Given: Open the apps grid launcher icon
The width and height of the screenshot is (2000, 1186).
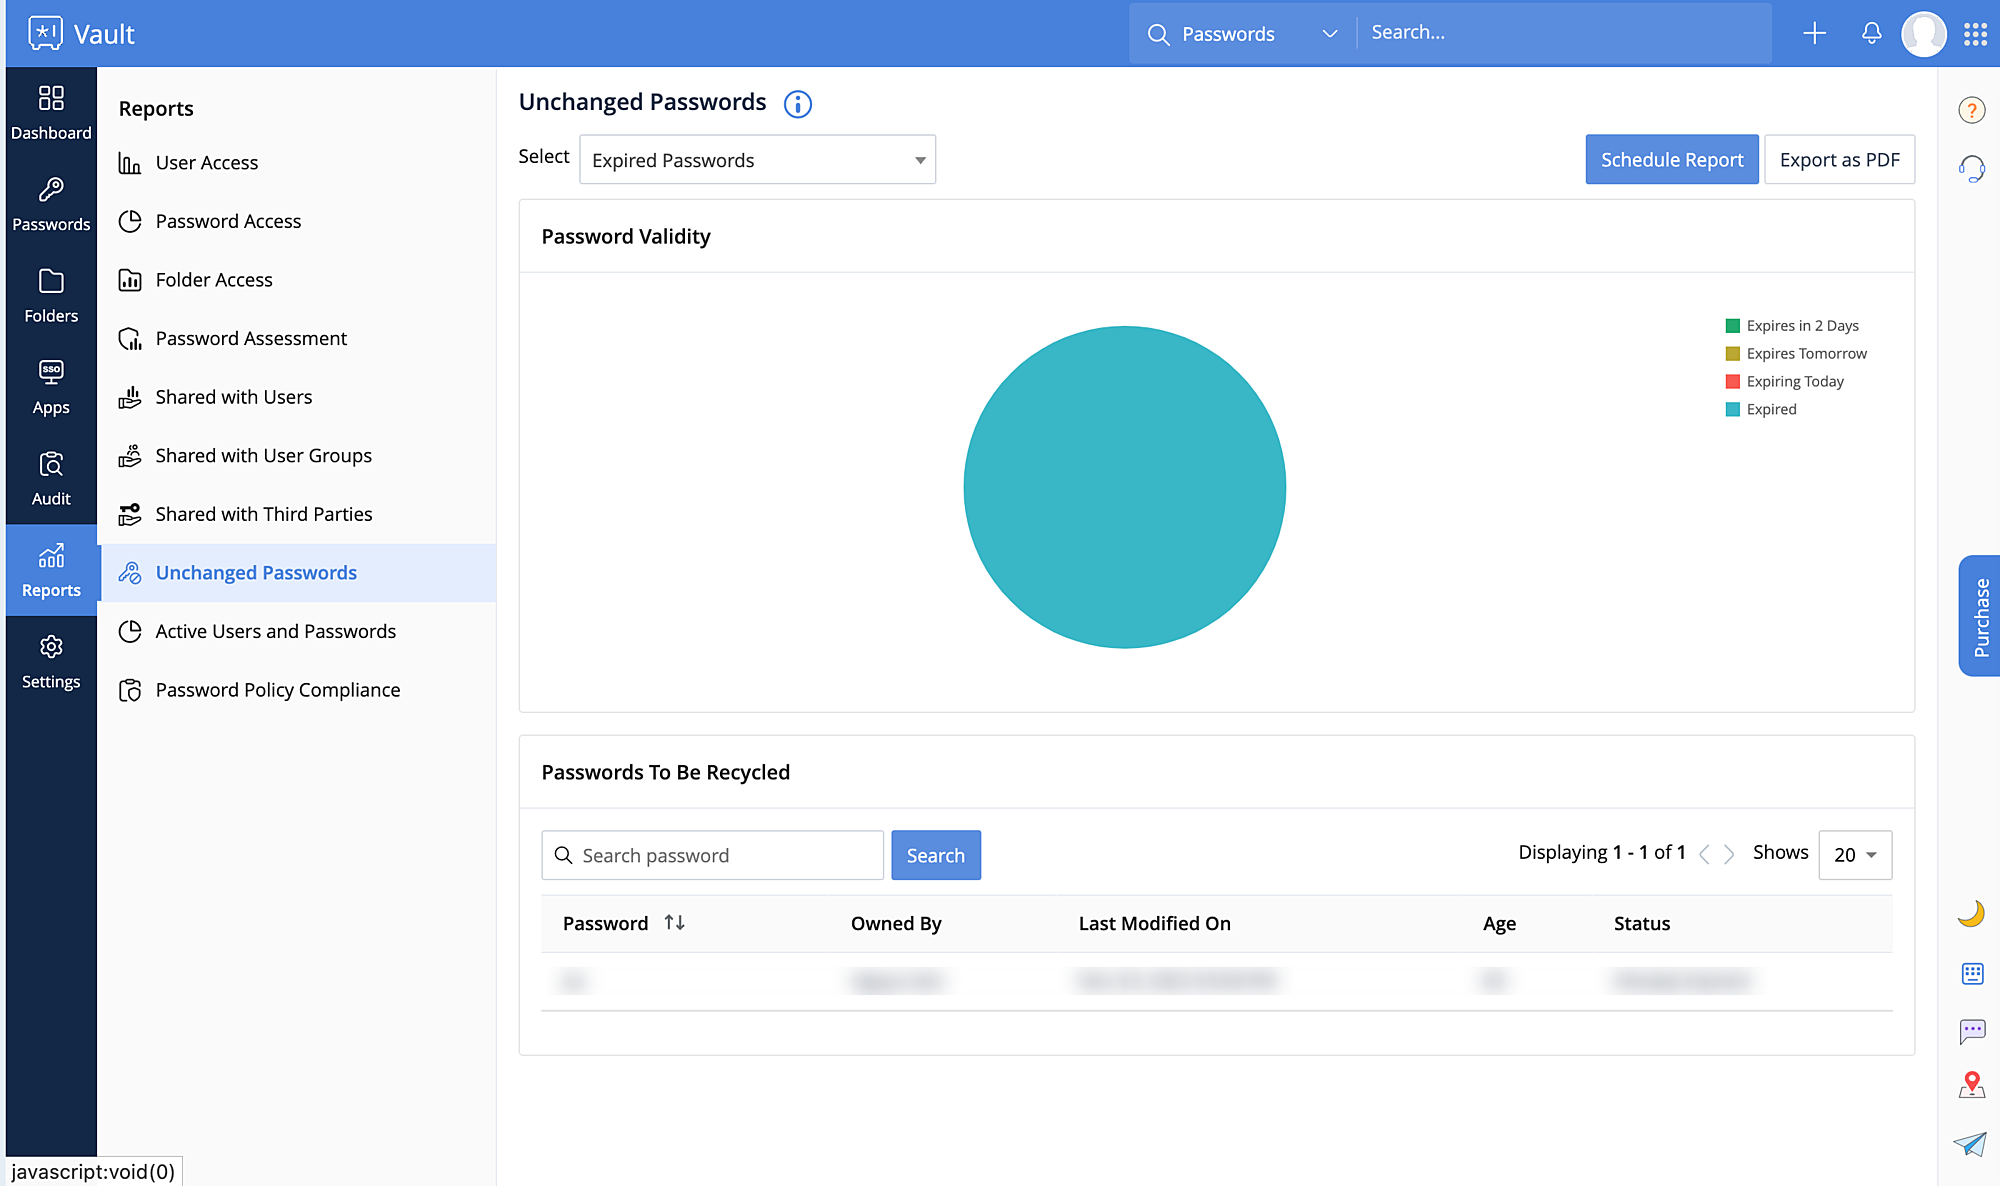Looking at the screenshot, I should point(1975,34).
